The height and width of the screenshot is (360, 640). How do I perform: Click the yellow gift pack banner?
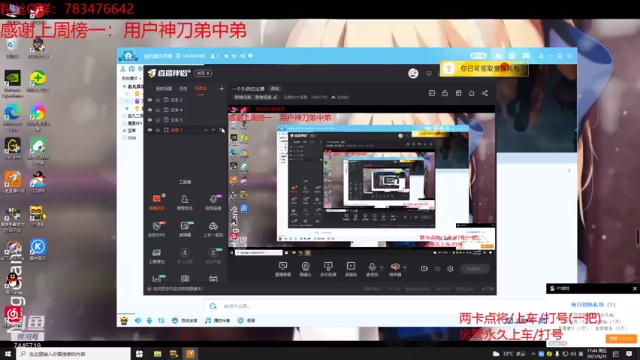[484, 69]
